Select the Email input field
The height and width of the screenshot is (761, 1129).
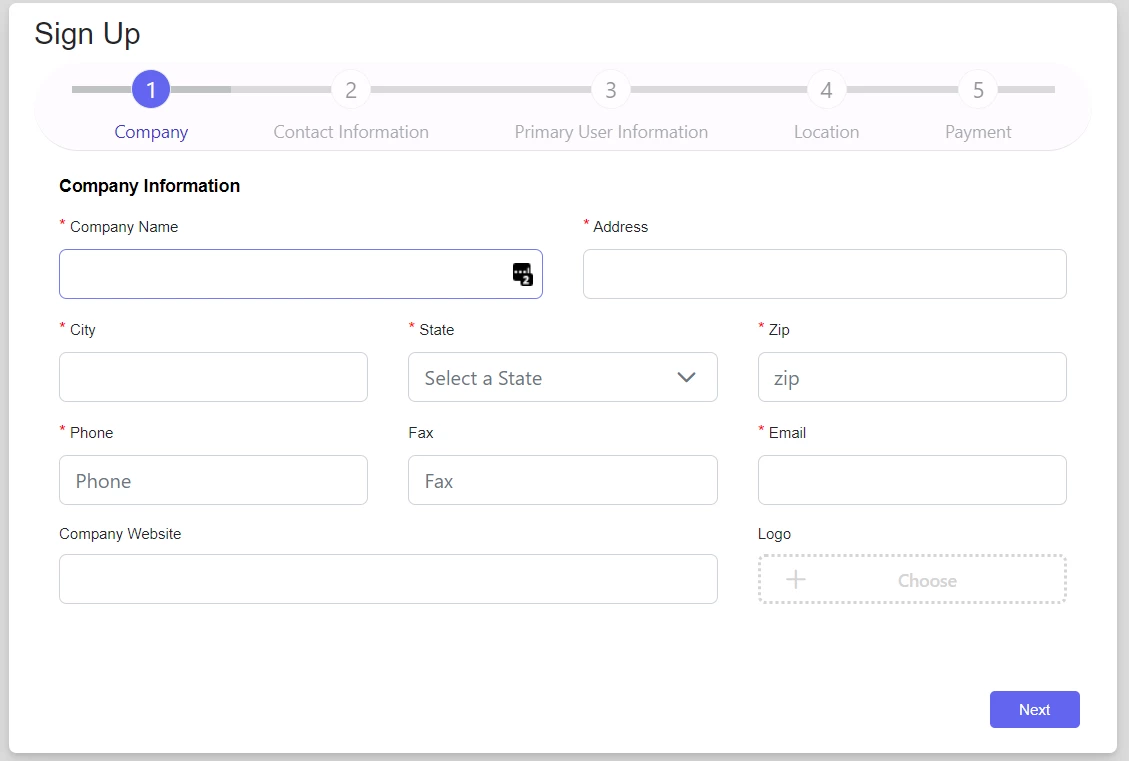point(911,480)
